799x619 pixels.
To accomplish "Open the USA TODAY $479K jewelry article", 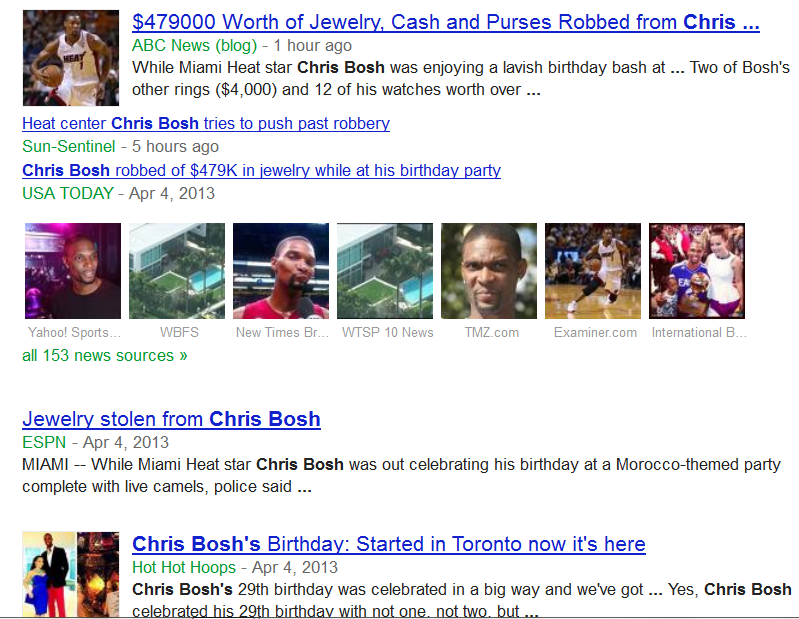I will [261, 170].
